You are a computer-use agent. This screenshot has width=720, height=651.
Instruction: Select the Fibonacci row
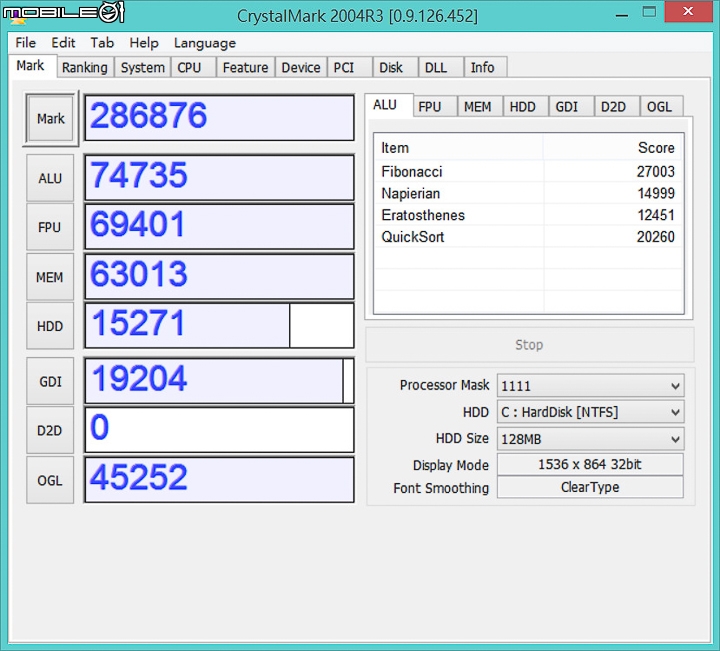pyautogui.click(x=528, y=172)
